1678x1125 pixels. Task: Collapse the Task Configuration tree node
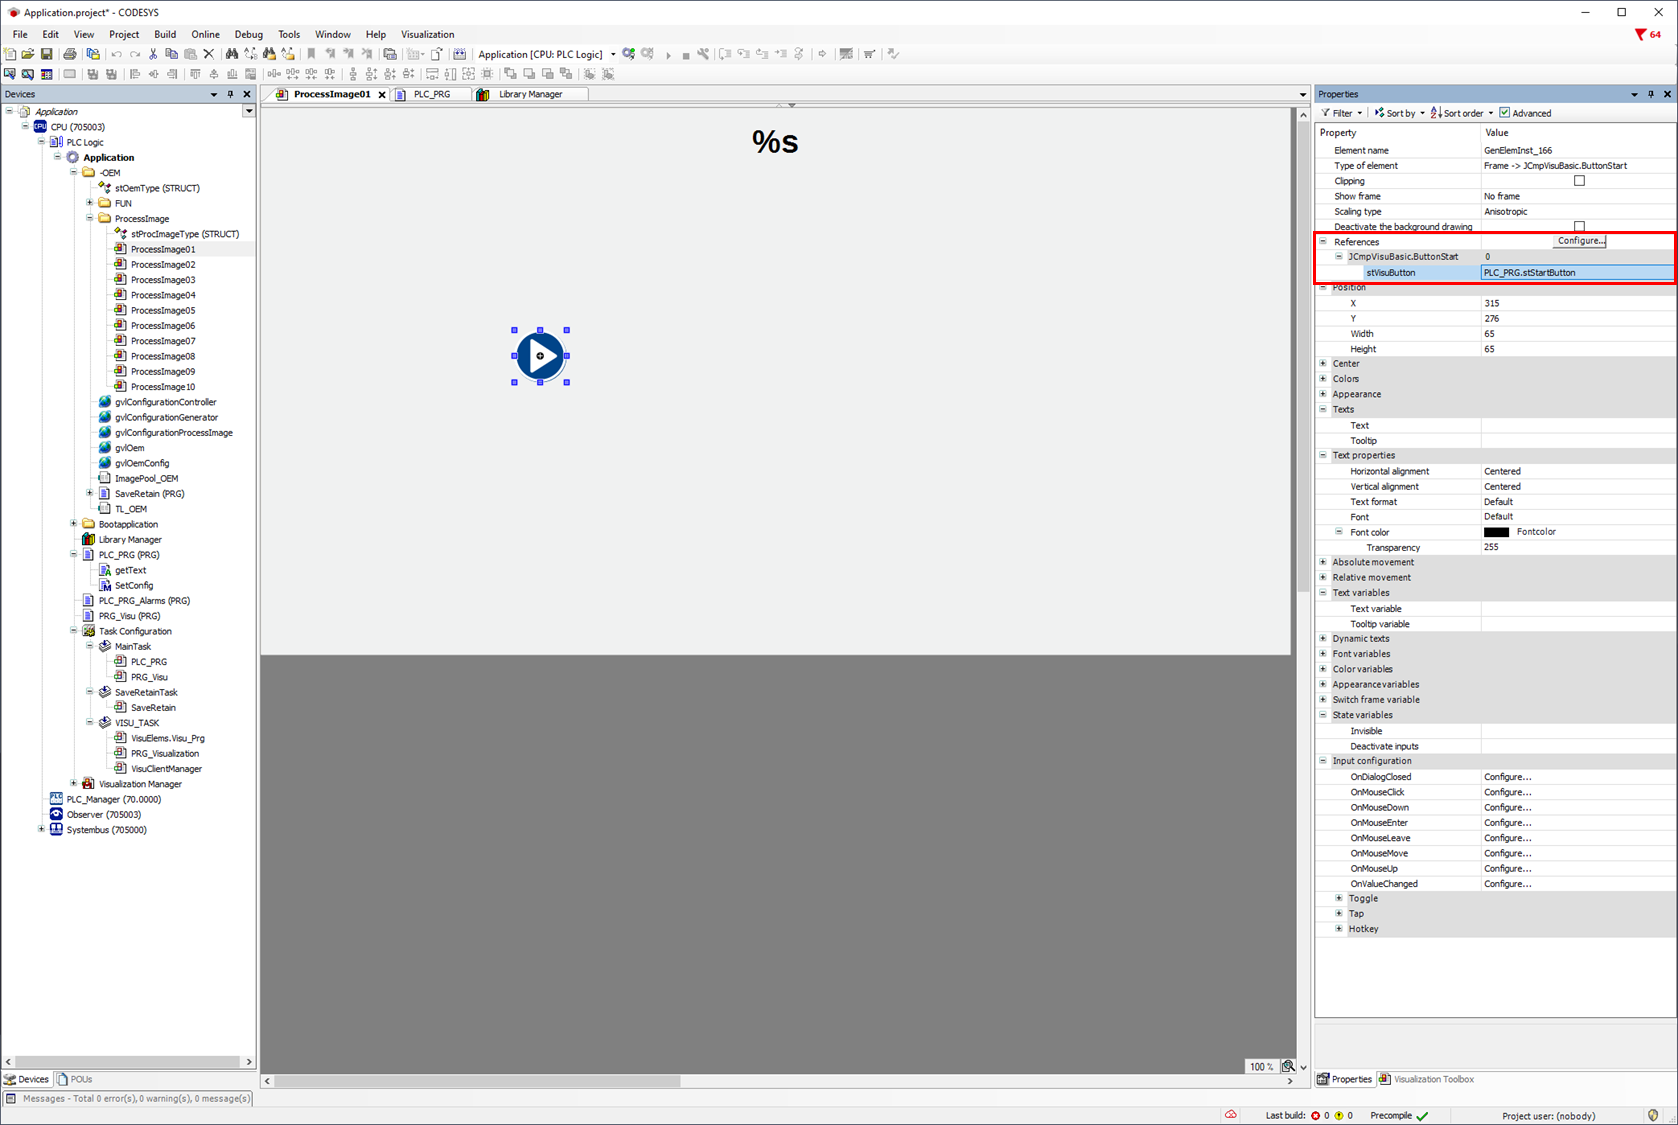(74, 631)
